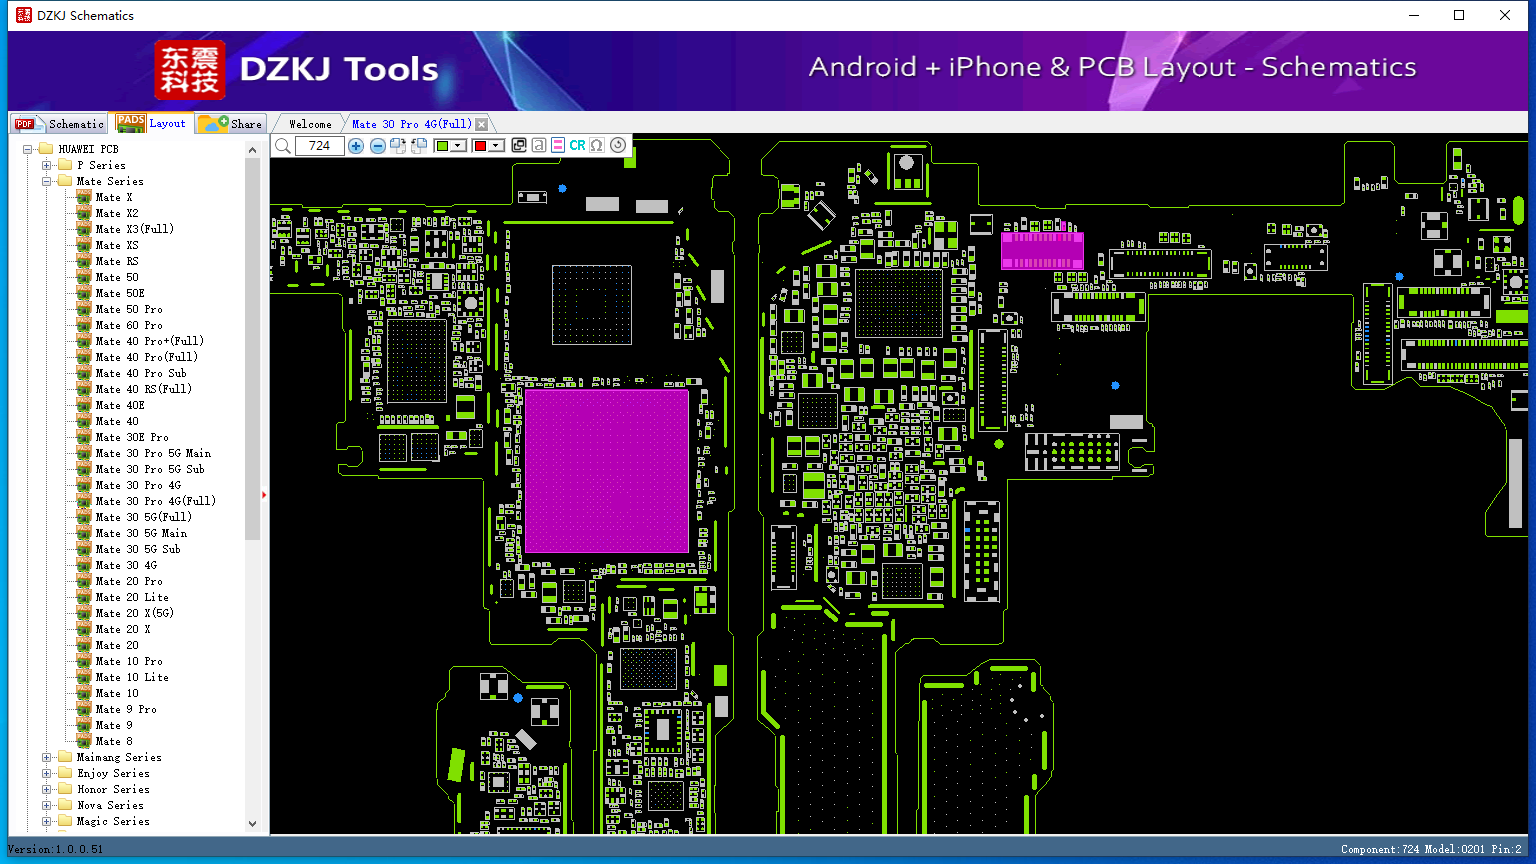The width and height of the screenshot is (1536, 864).
Task: Zoom in with the blue plus button
Action: tap(356, 146)
